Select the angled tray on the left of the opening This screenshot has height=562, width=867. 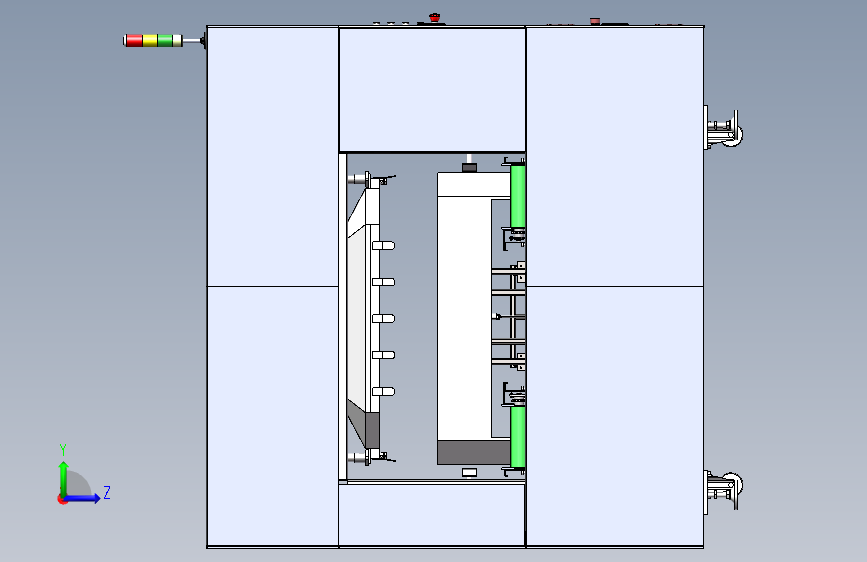[363, 318]
